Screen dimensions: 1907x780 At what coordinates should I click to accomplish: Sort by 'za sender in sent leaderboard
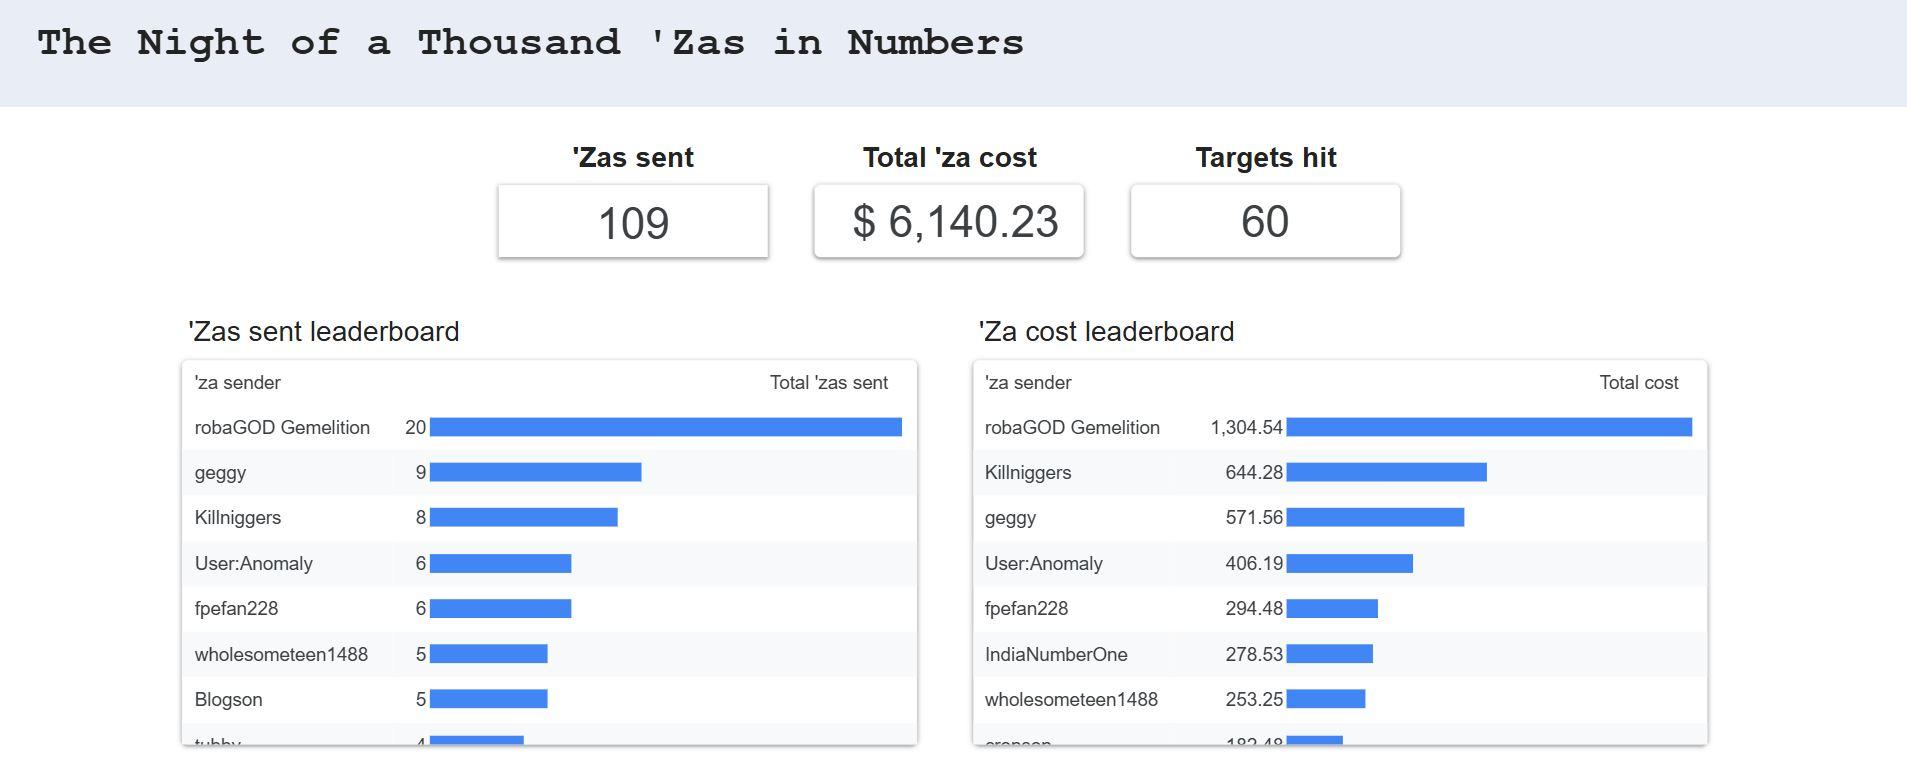pos(238,383)
